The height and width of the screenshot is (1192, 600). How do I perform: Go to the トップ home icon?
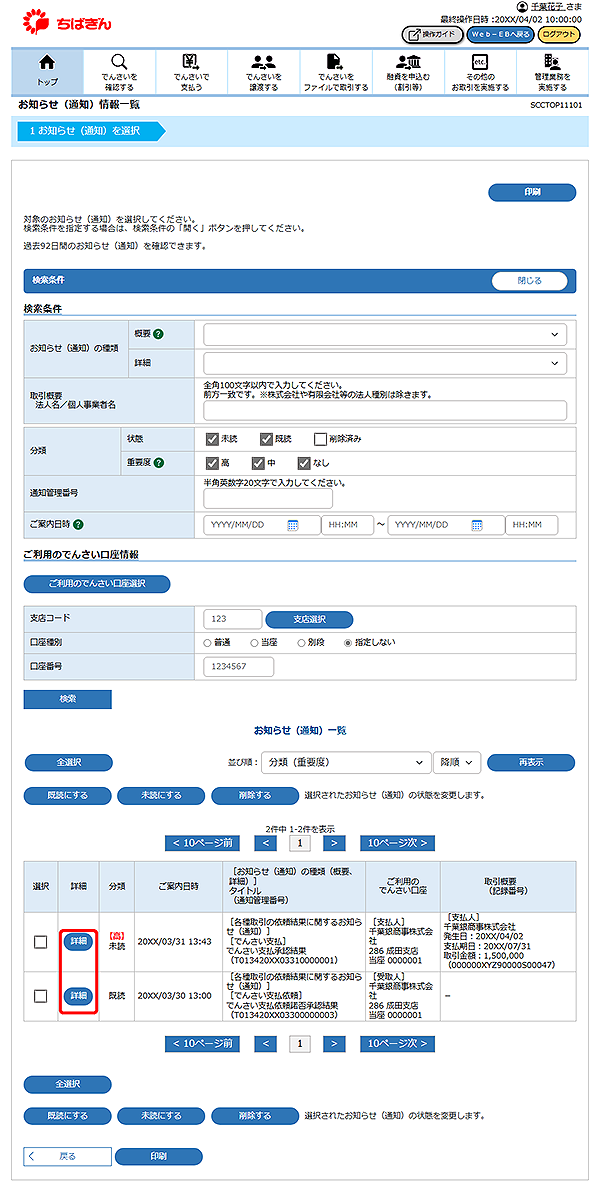click(x=47, y=70)
